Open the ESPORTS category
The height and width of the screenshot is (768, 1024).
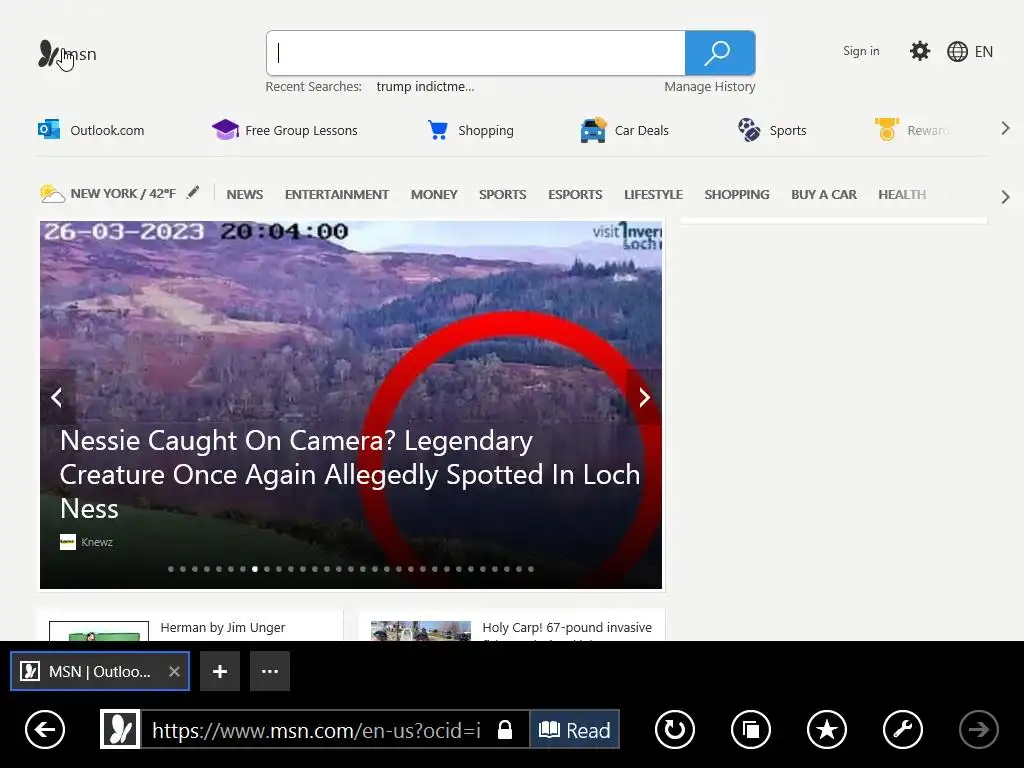(x=575, y=195)
